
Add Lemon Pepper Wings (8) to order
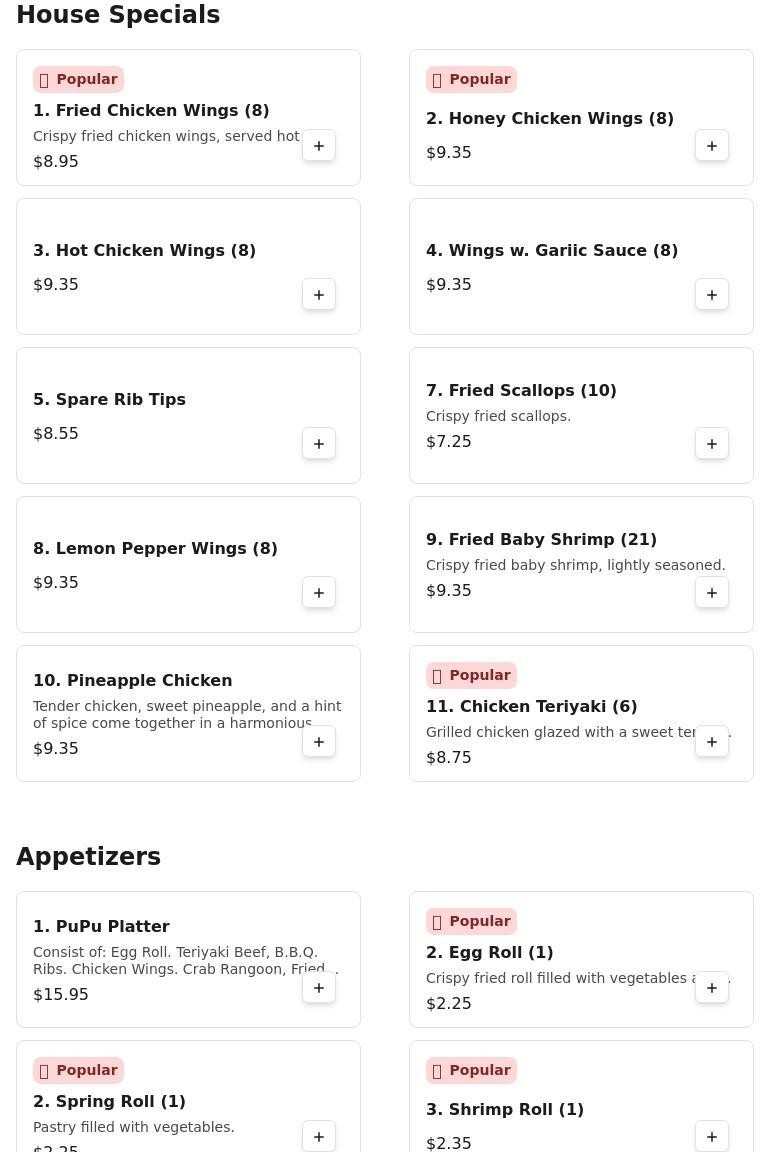[x=319, y=593]
